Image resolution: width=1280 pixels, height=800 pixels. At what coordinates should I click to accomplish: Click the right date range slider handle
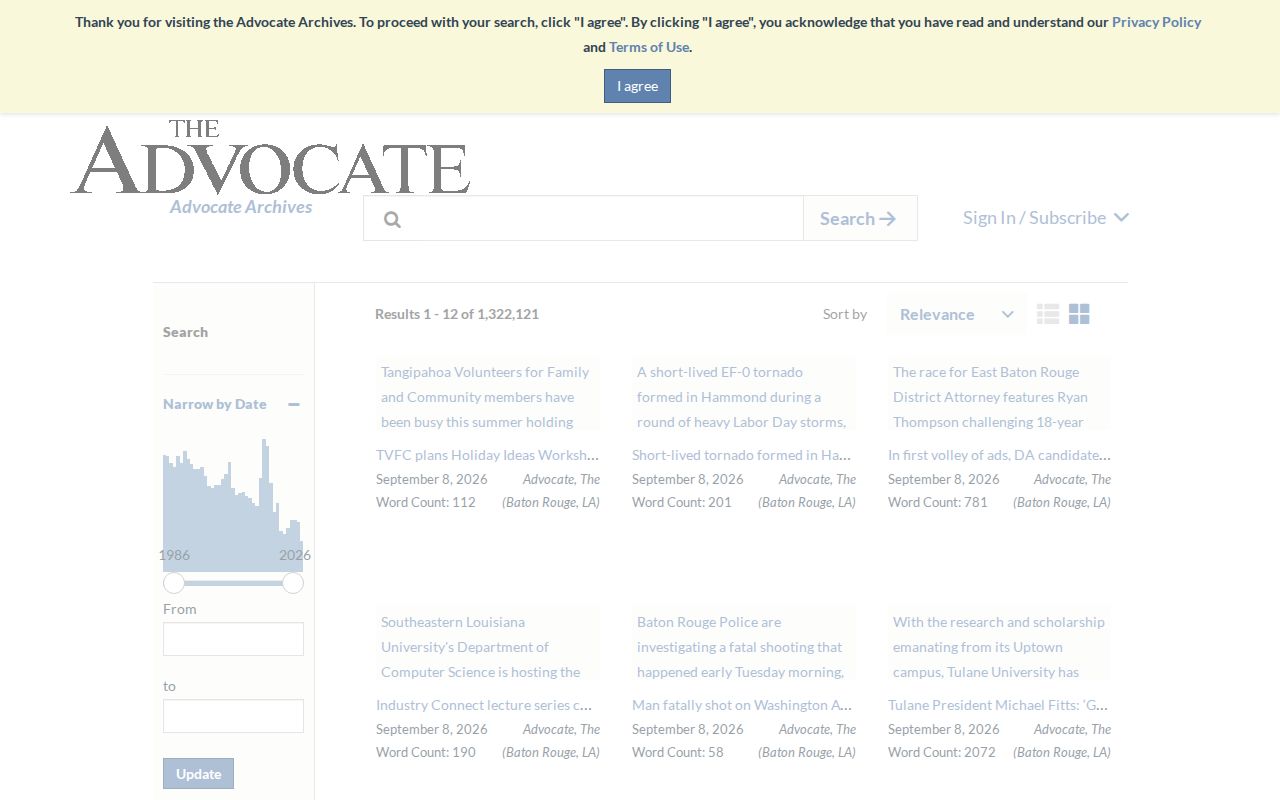click(293, 583)
